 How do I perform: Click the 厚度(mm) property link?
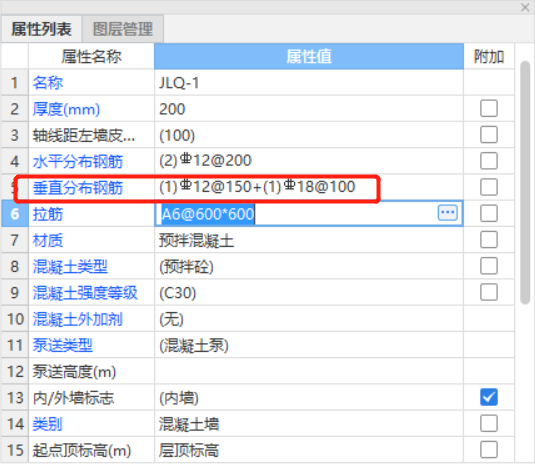tap(66, 109)
